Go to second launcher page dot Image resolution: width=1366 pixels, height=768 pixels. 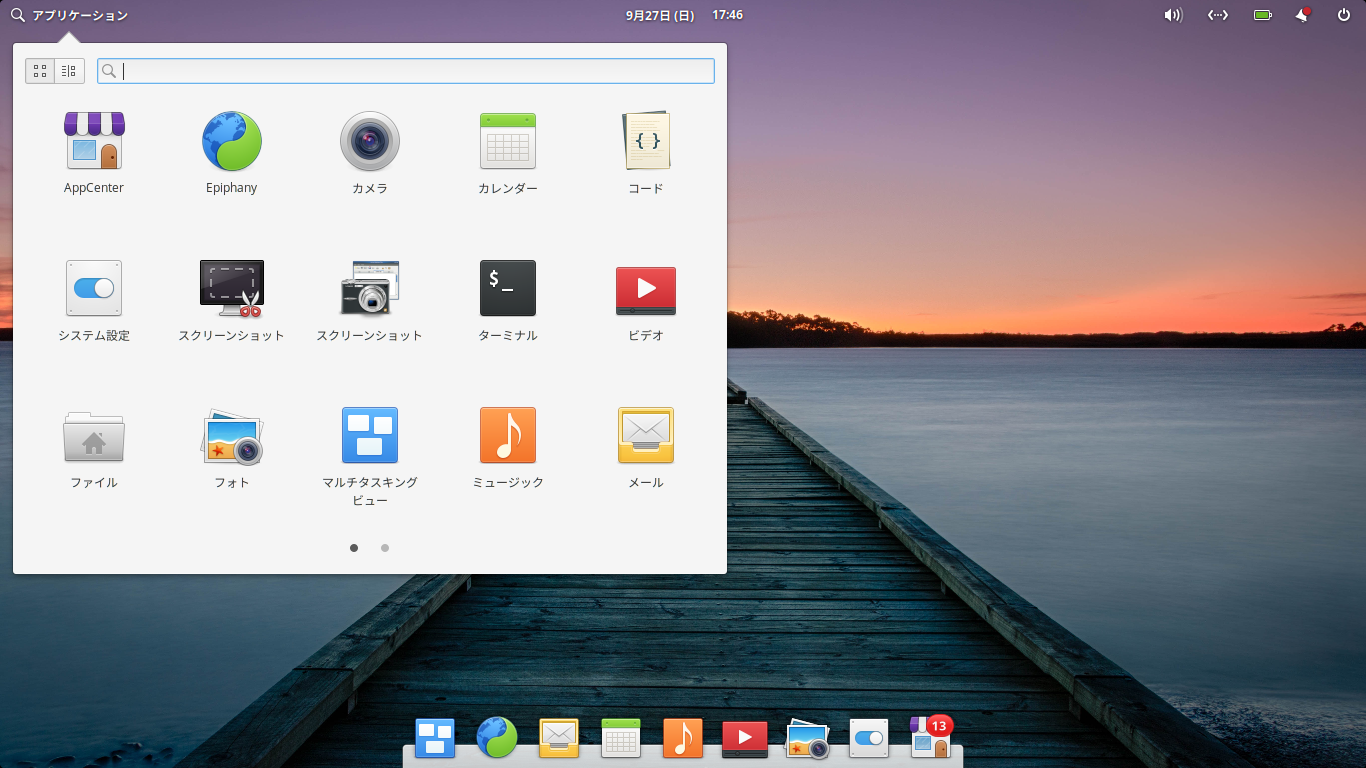pos(385,548)
